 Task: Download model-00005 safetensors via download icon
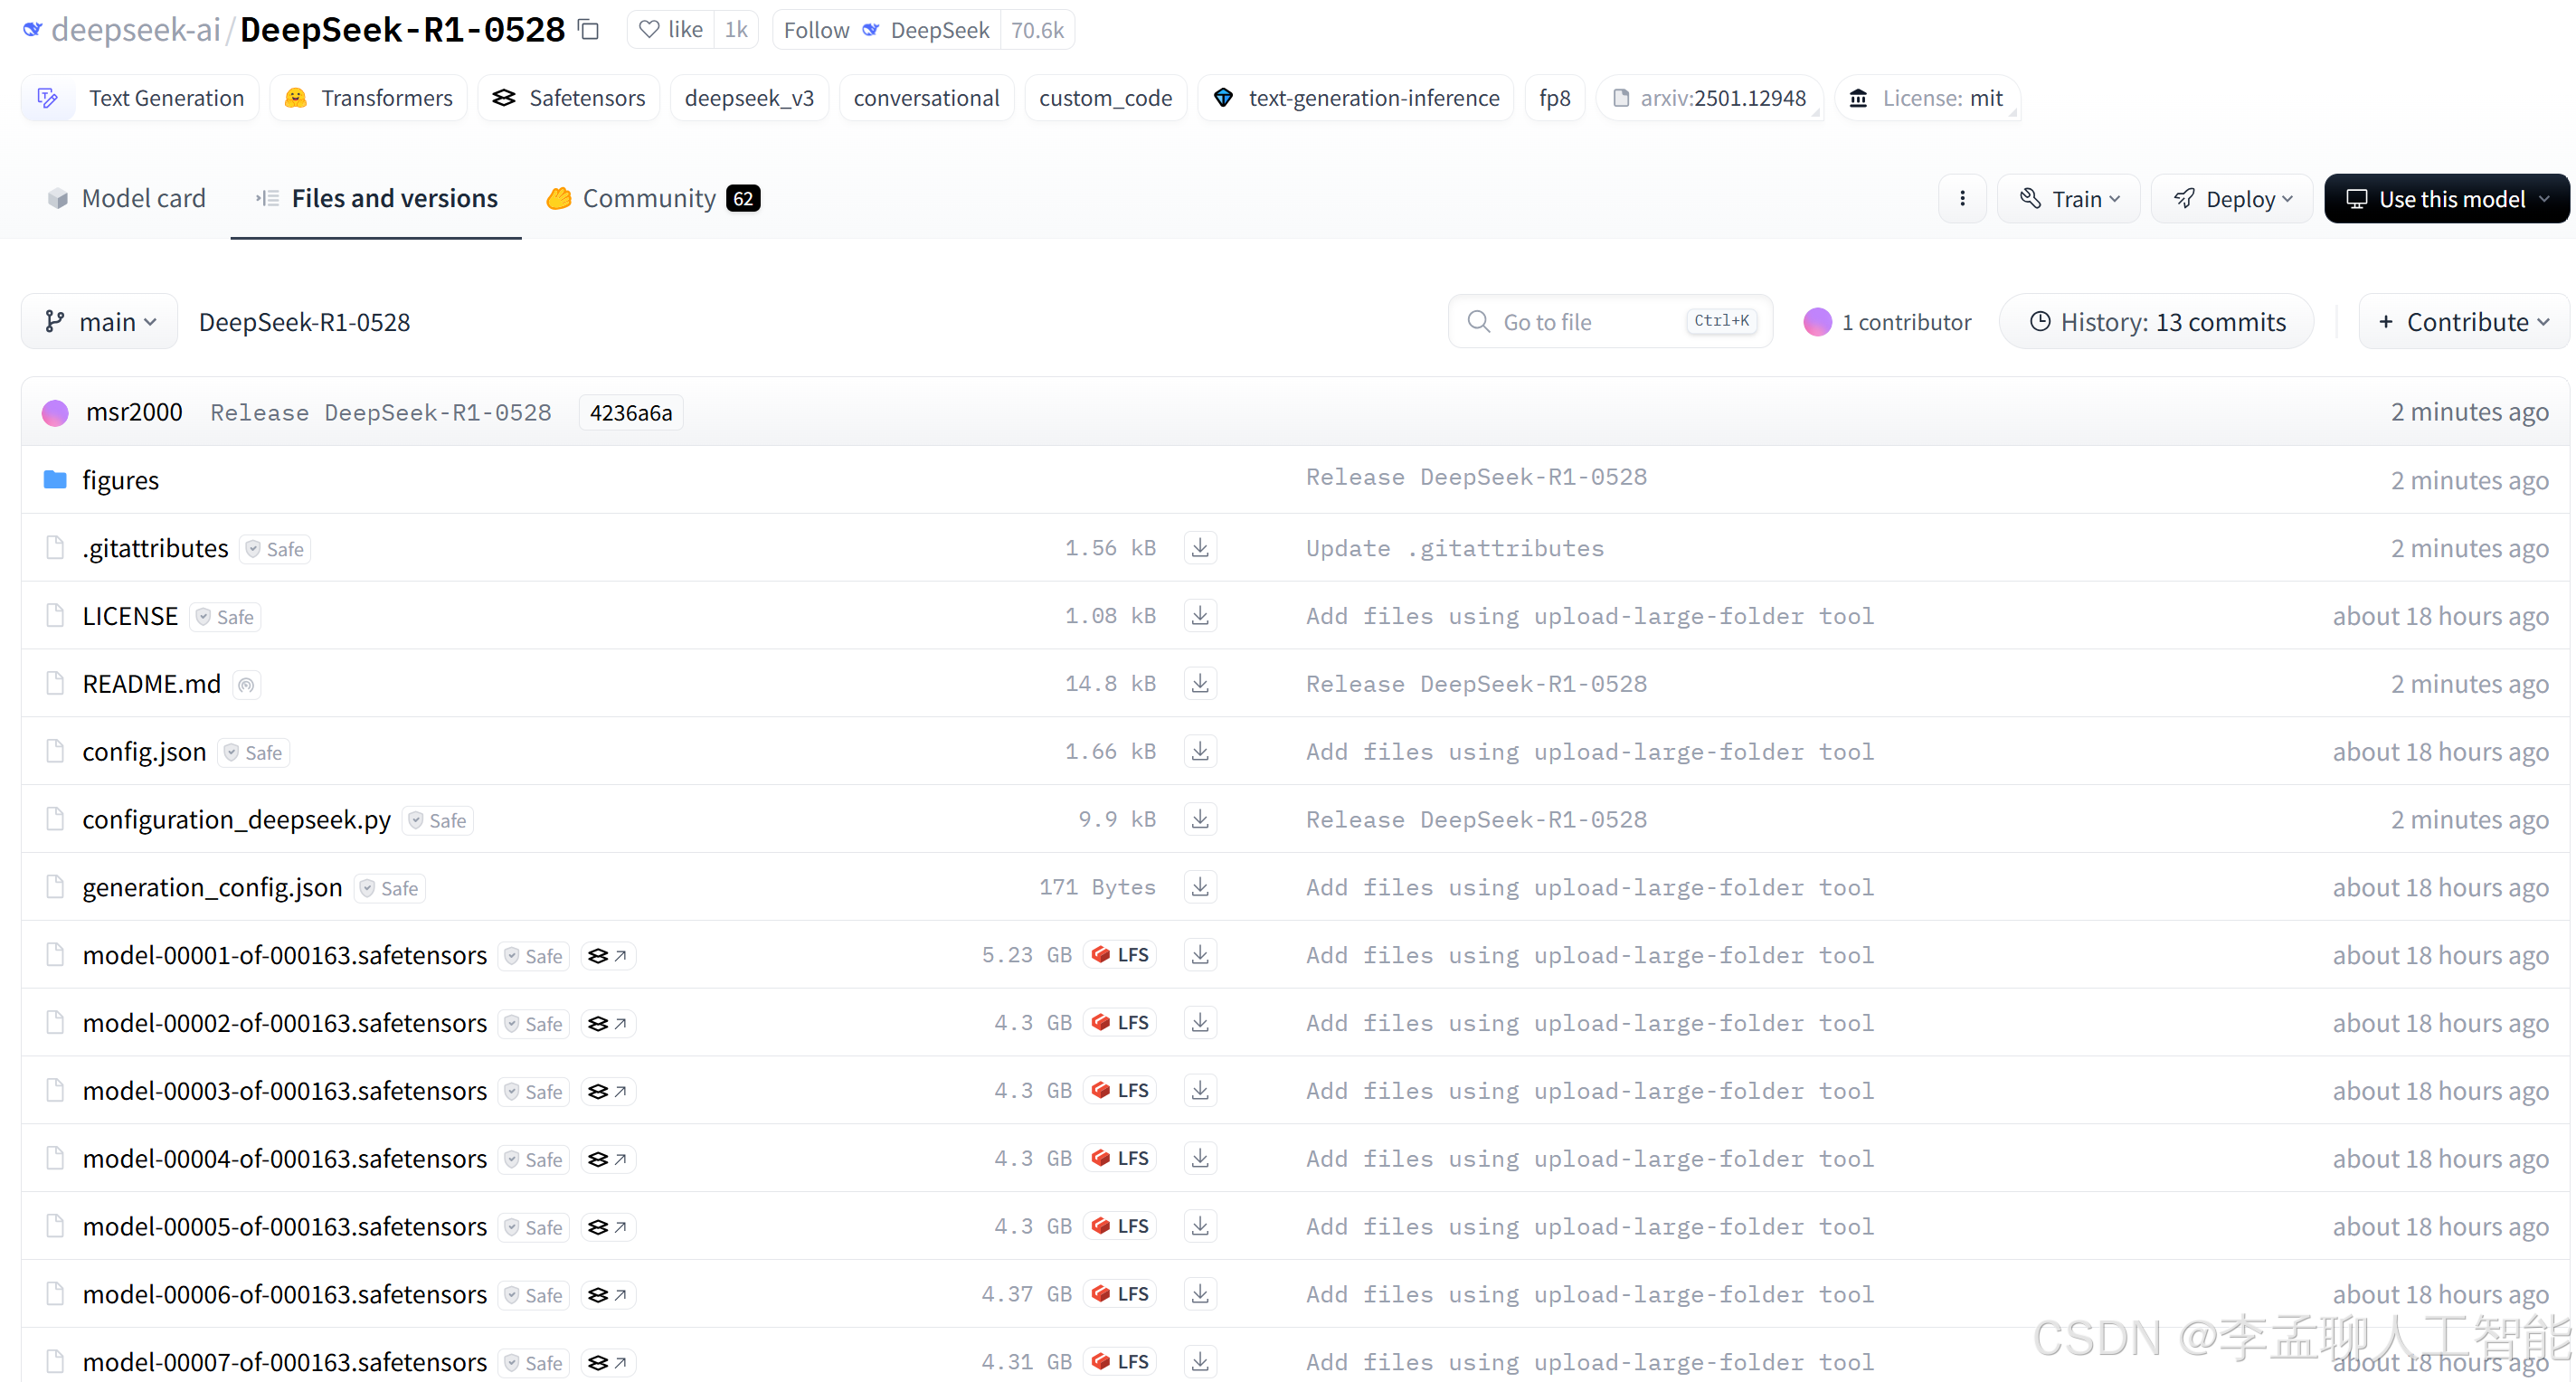[1199, 1226]
